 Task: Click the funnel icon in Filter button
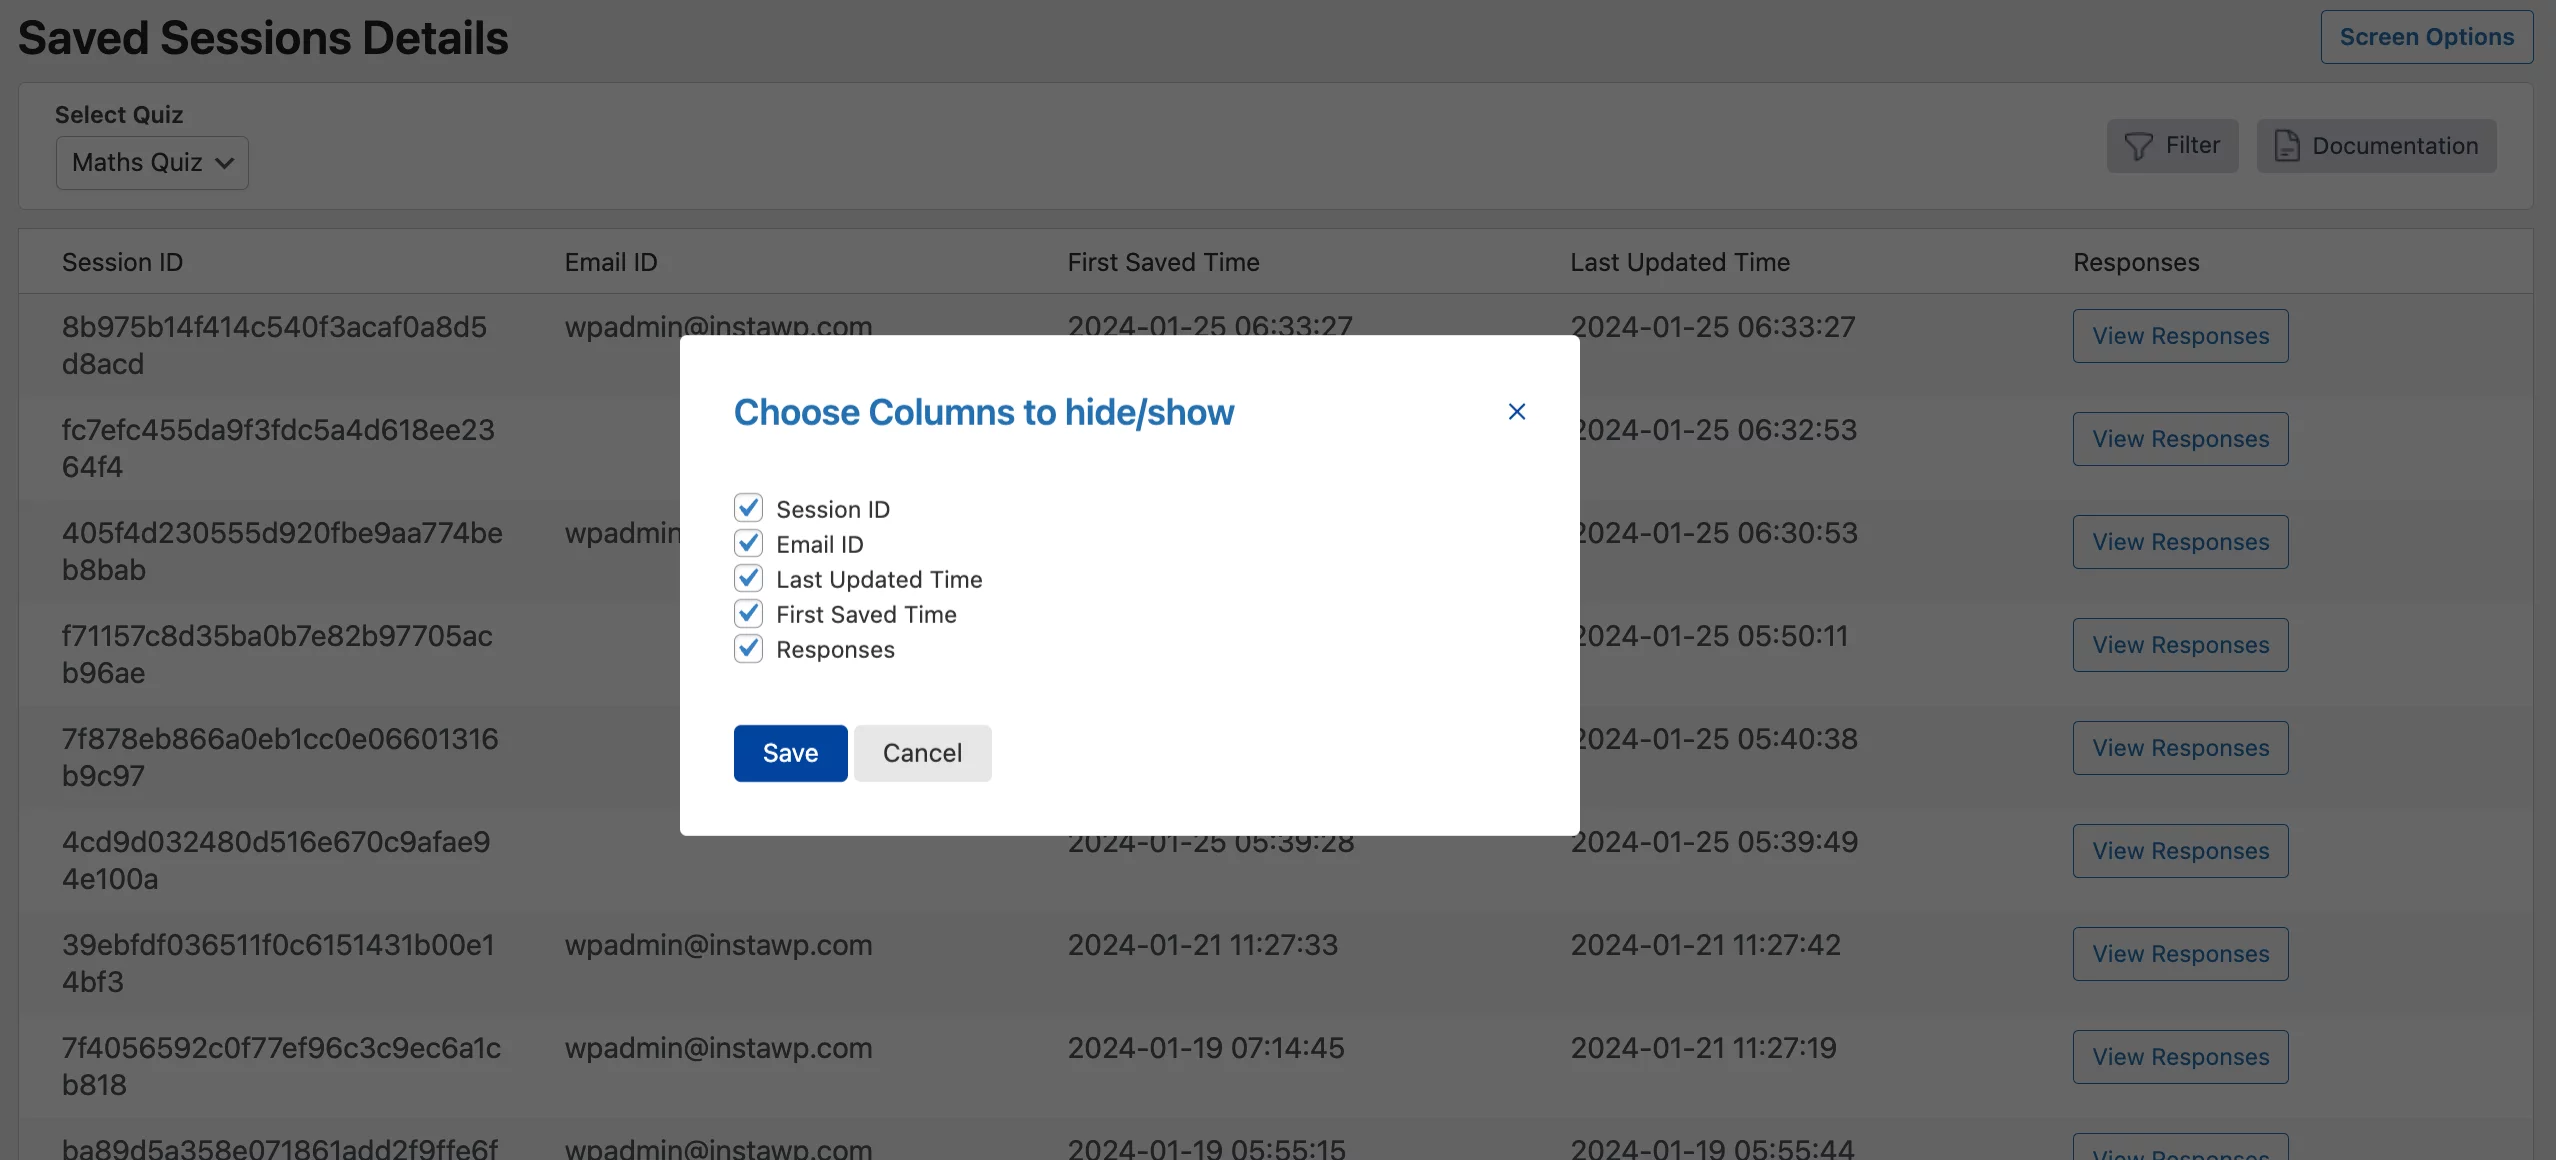(x=2138, y=147)
